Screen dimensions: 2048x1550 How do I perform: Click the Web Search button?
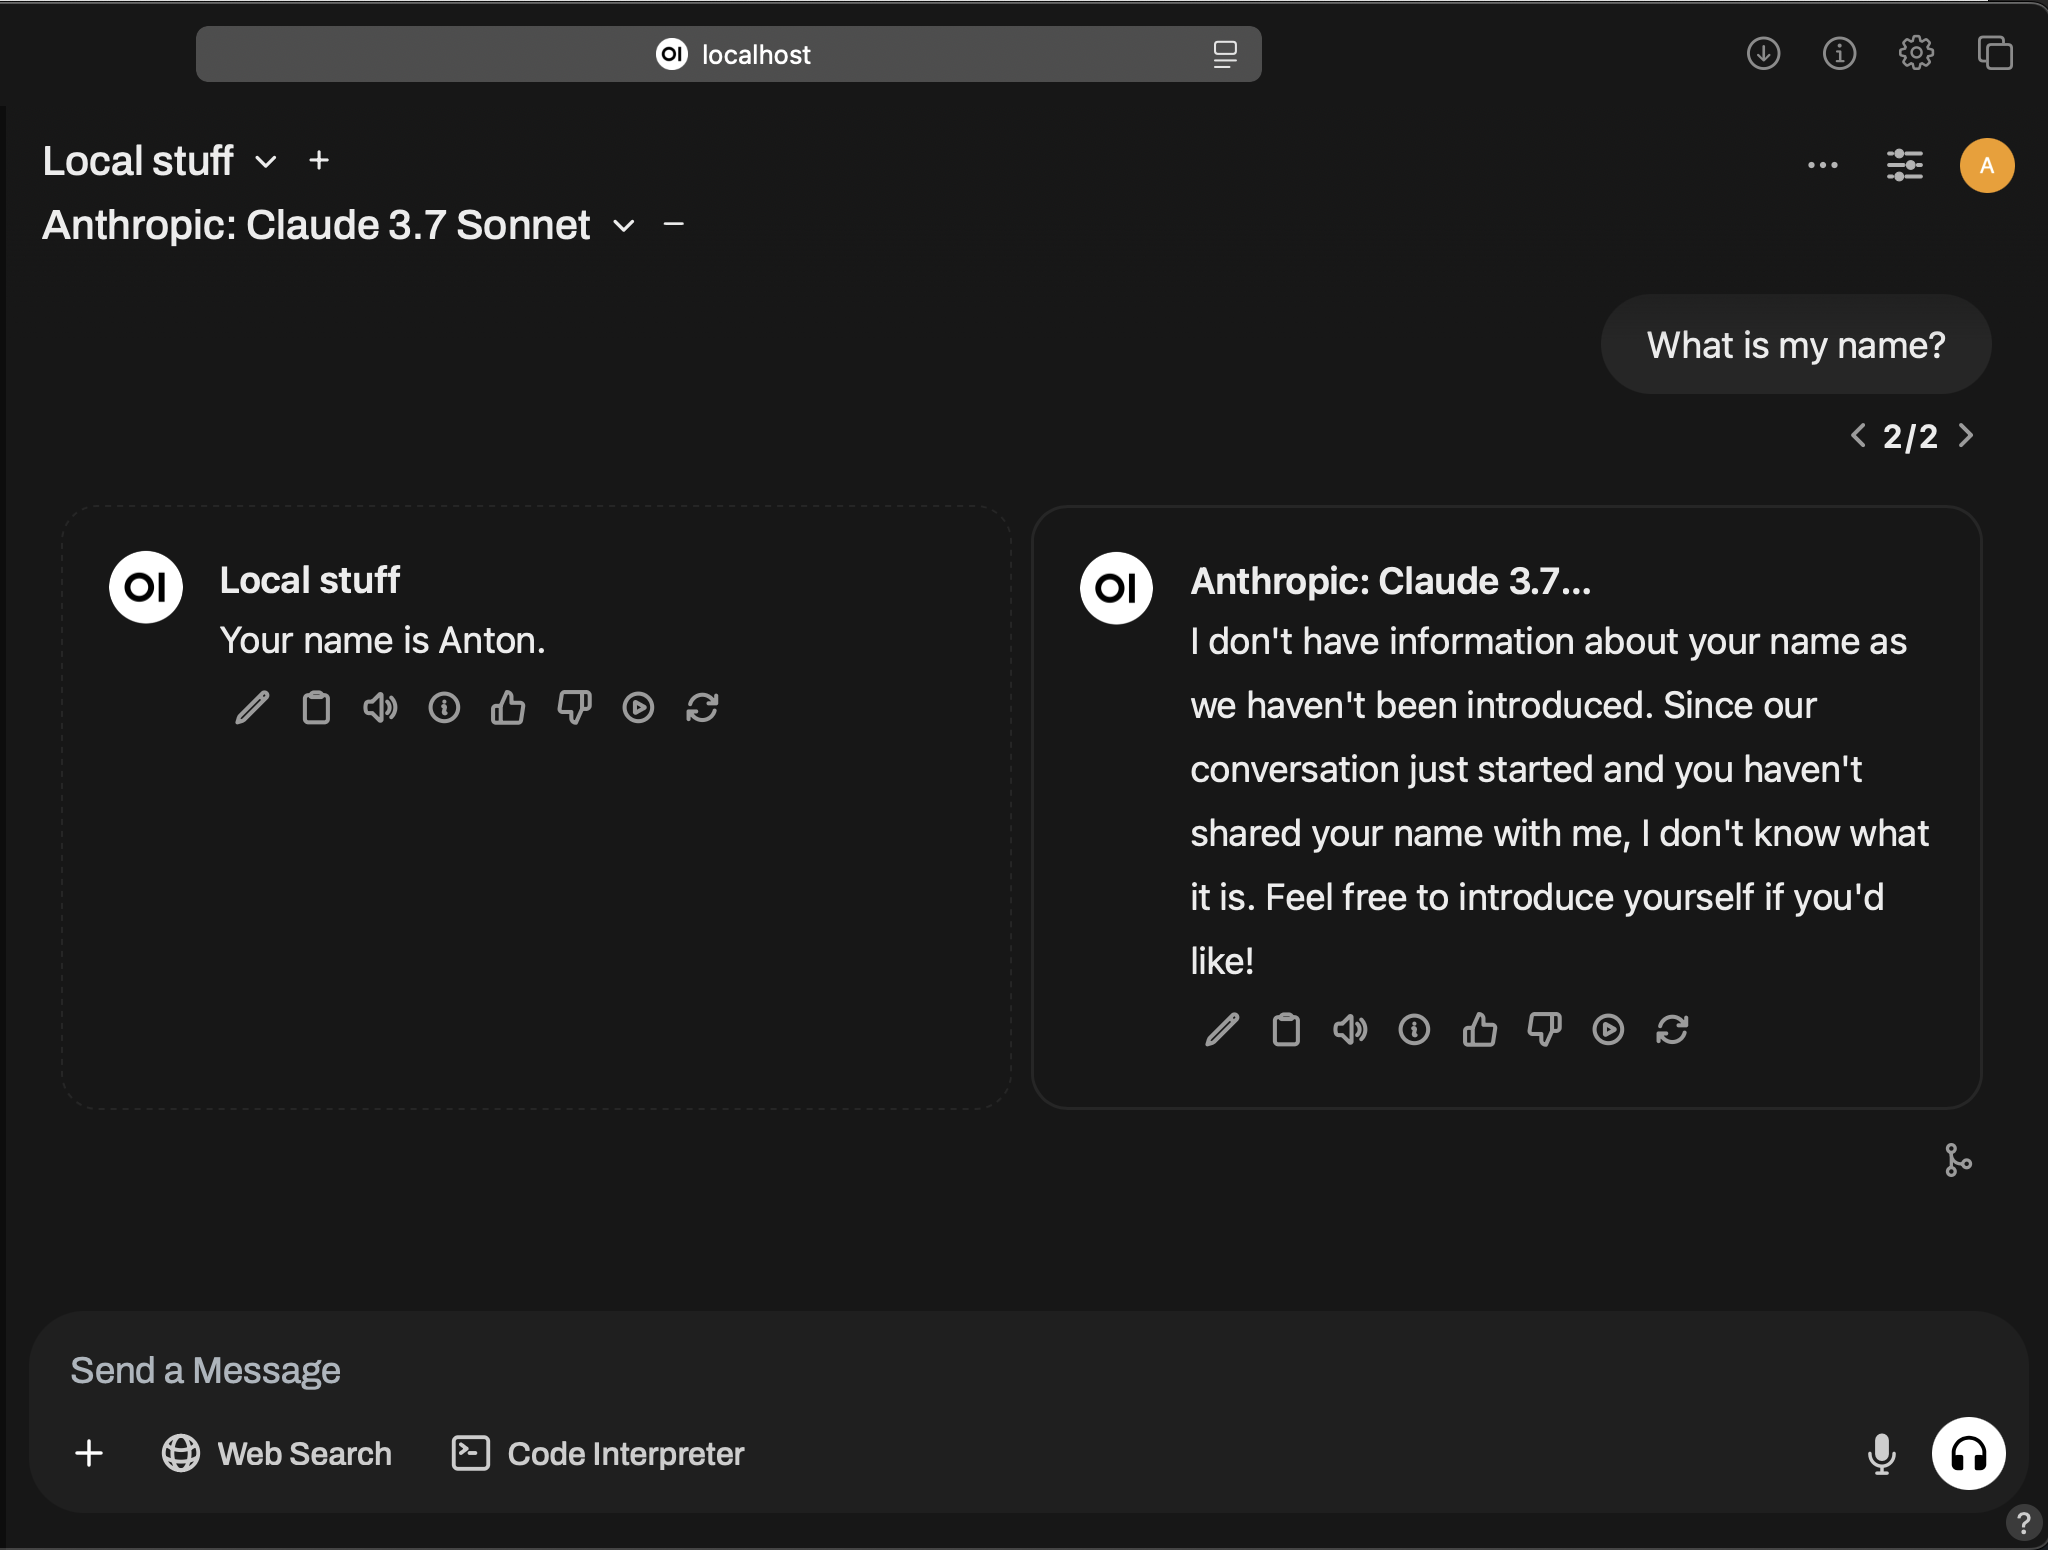click(277, 1454)
